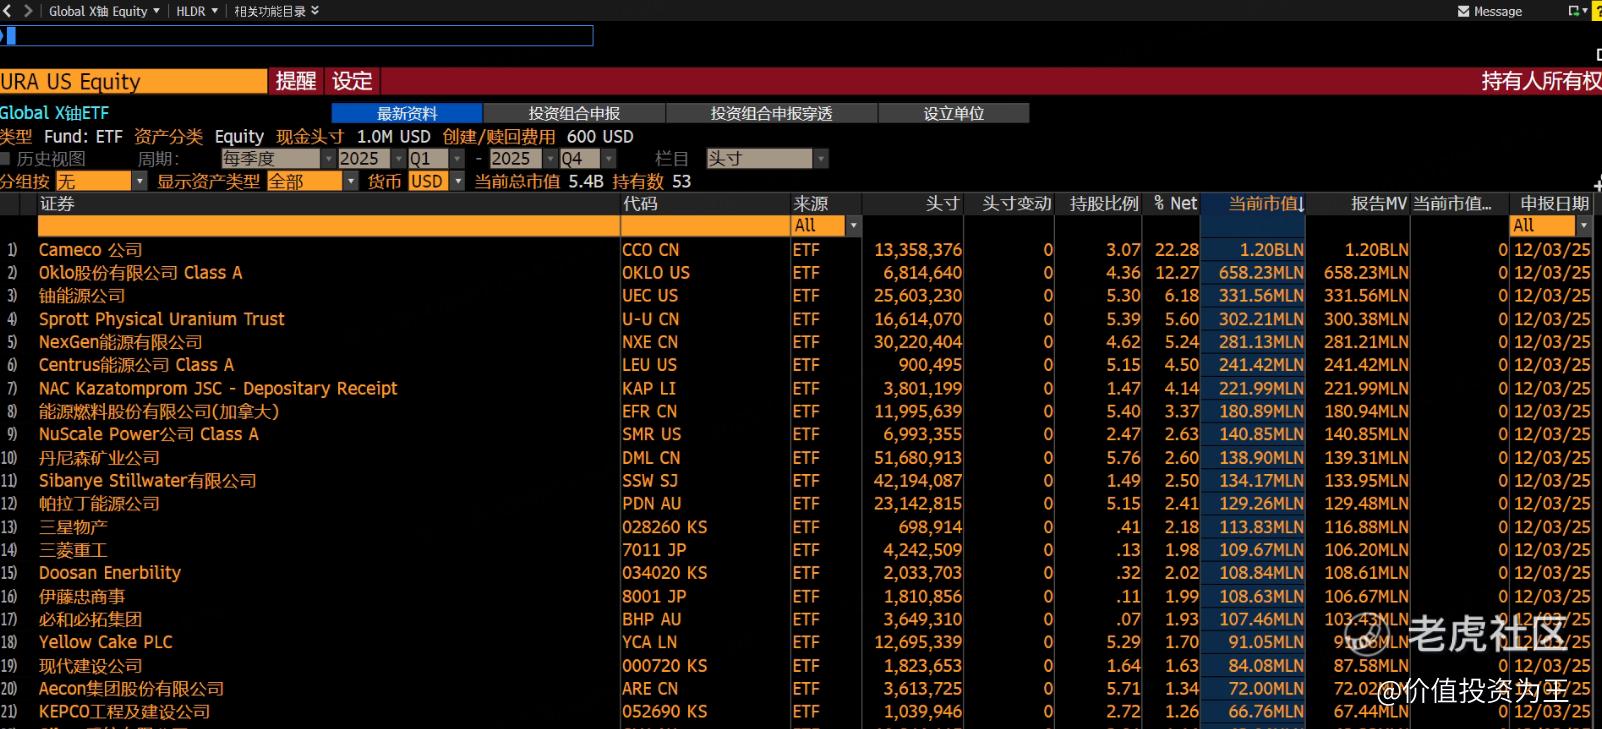Click the forward navigation arrow
The width and height of the screenshot is (1602, 729).
click(28, 11)
